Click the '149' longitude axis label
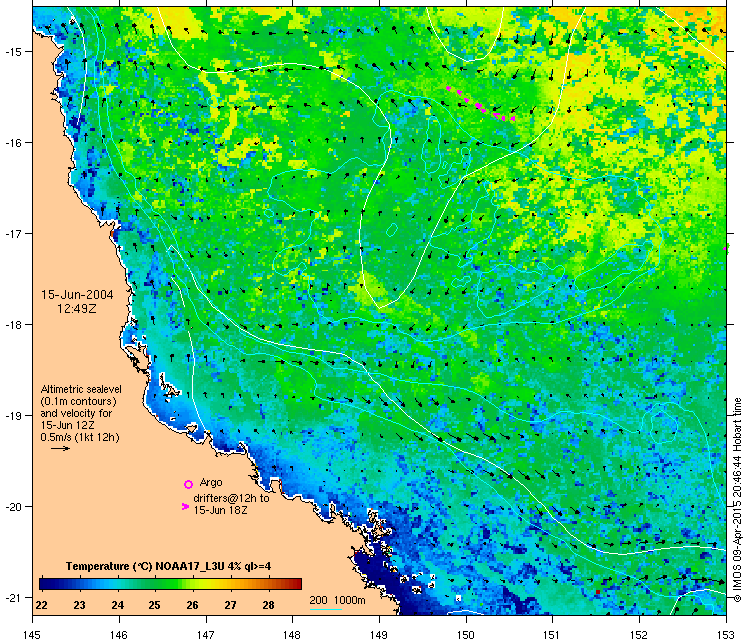This screenshot has height=640, width=750. click(x=379, y=634)
